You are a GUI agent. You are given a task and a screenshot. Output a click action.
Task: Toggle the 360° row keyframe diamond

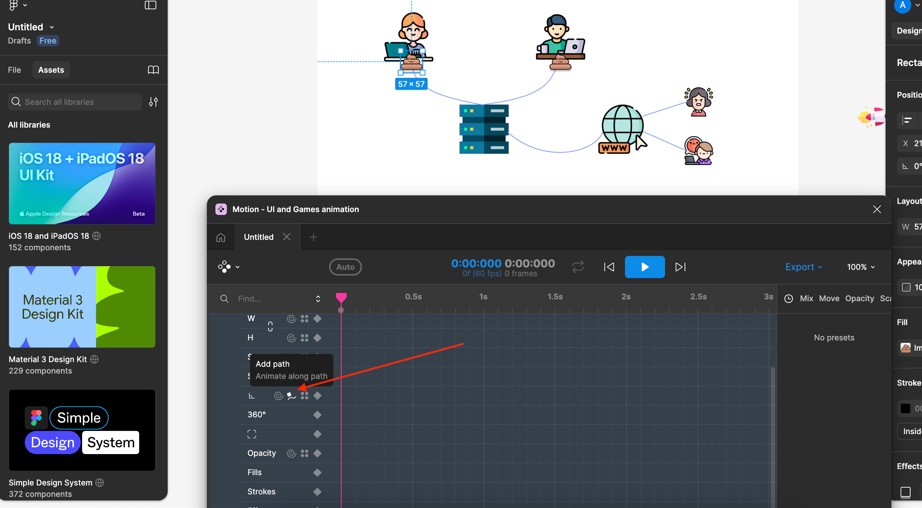click(318, 415)
